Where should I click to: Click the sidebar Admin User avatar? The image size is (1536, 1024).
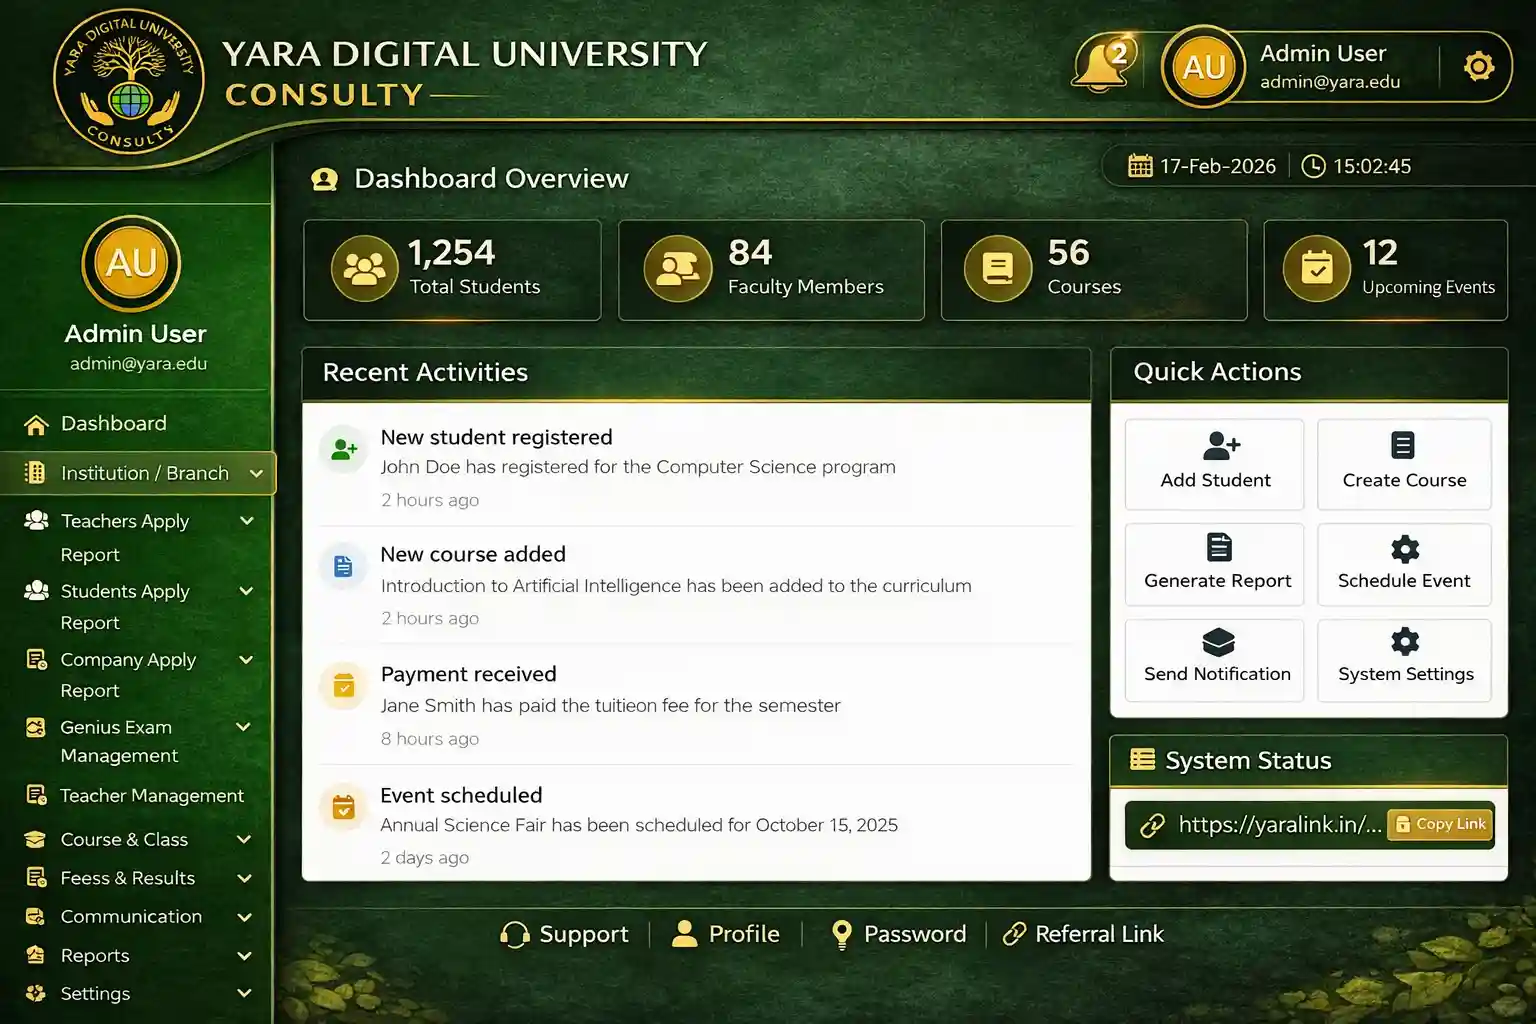point(131,263)
